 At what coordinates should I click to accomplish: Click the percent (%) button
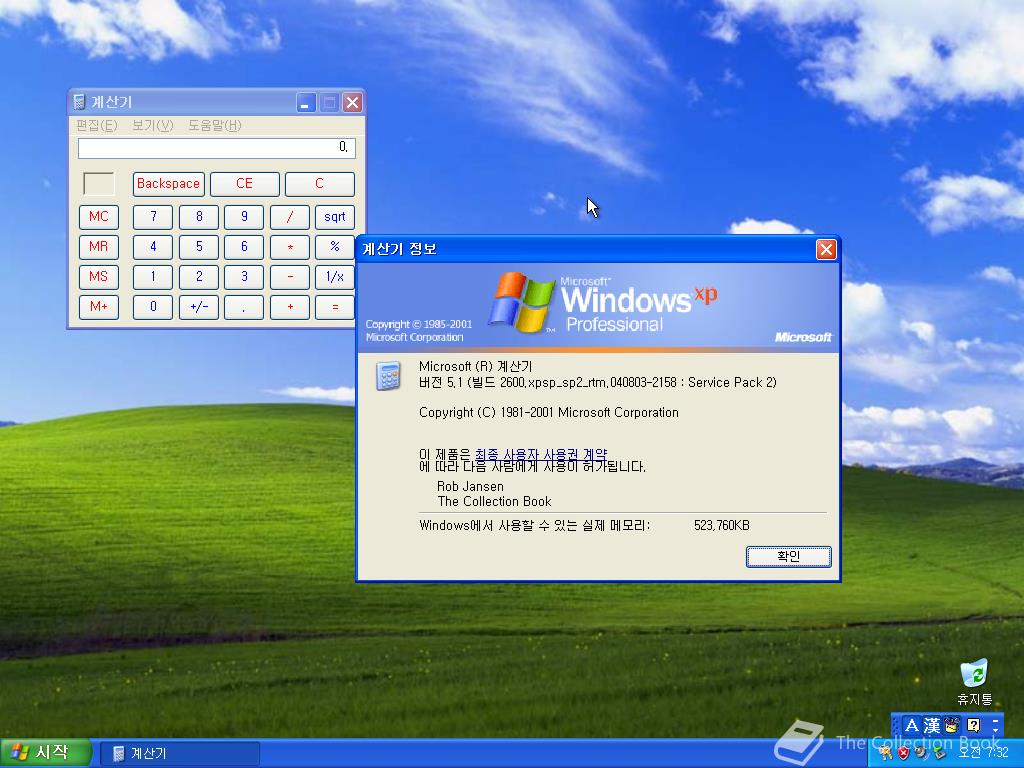click(x=334, y=247)
